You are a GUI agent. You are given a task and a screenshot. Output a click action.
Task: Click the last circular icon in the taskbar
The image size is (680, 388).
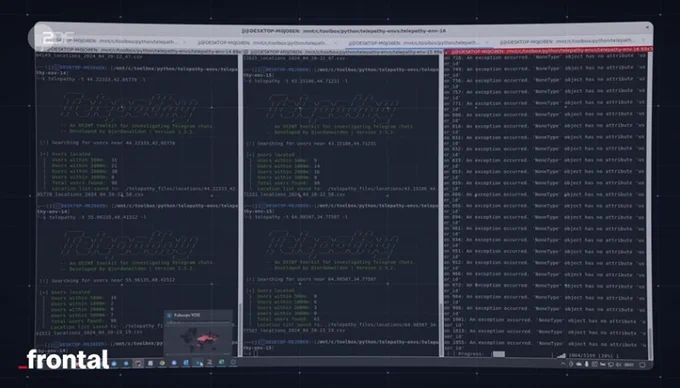point(233,362)
